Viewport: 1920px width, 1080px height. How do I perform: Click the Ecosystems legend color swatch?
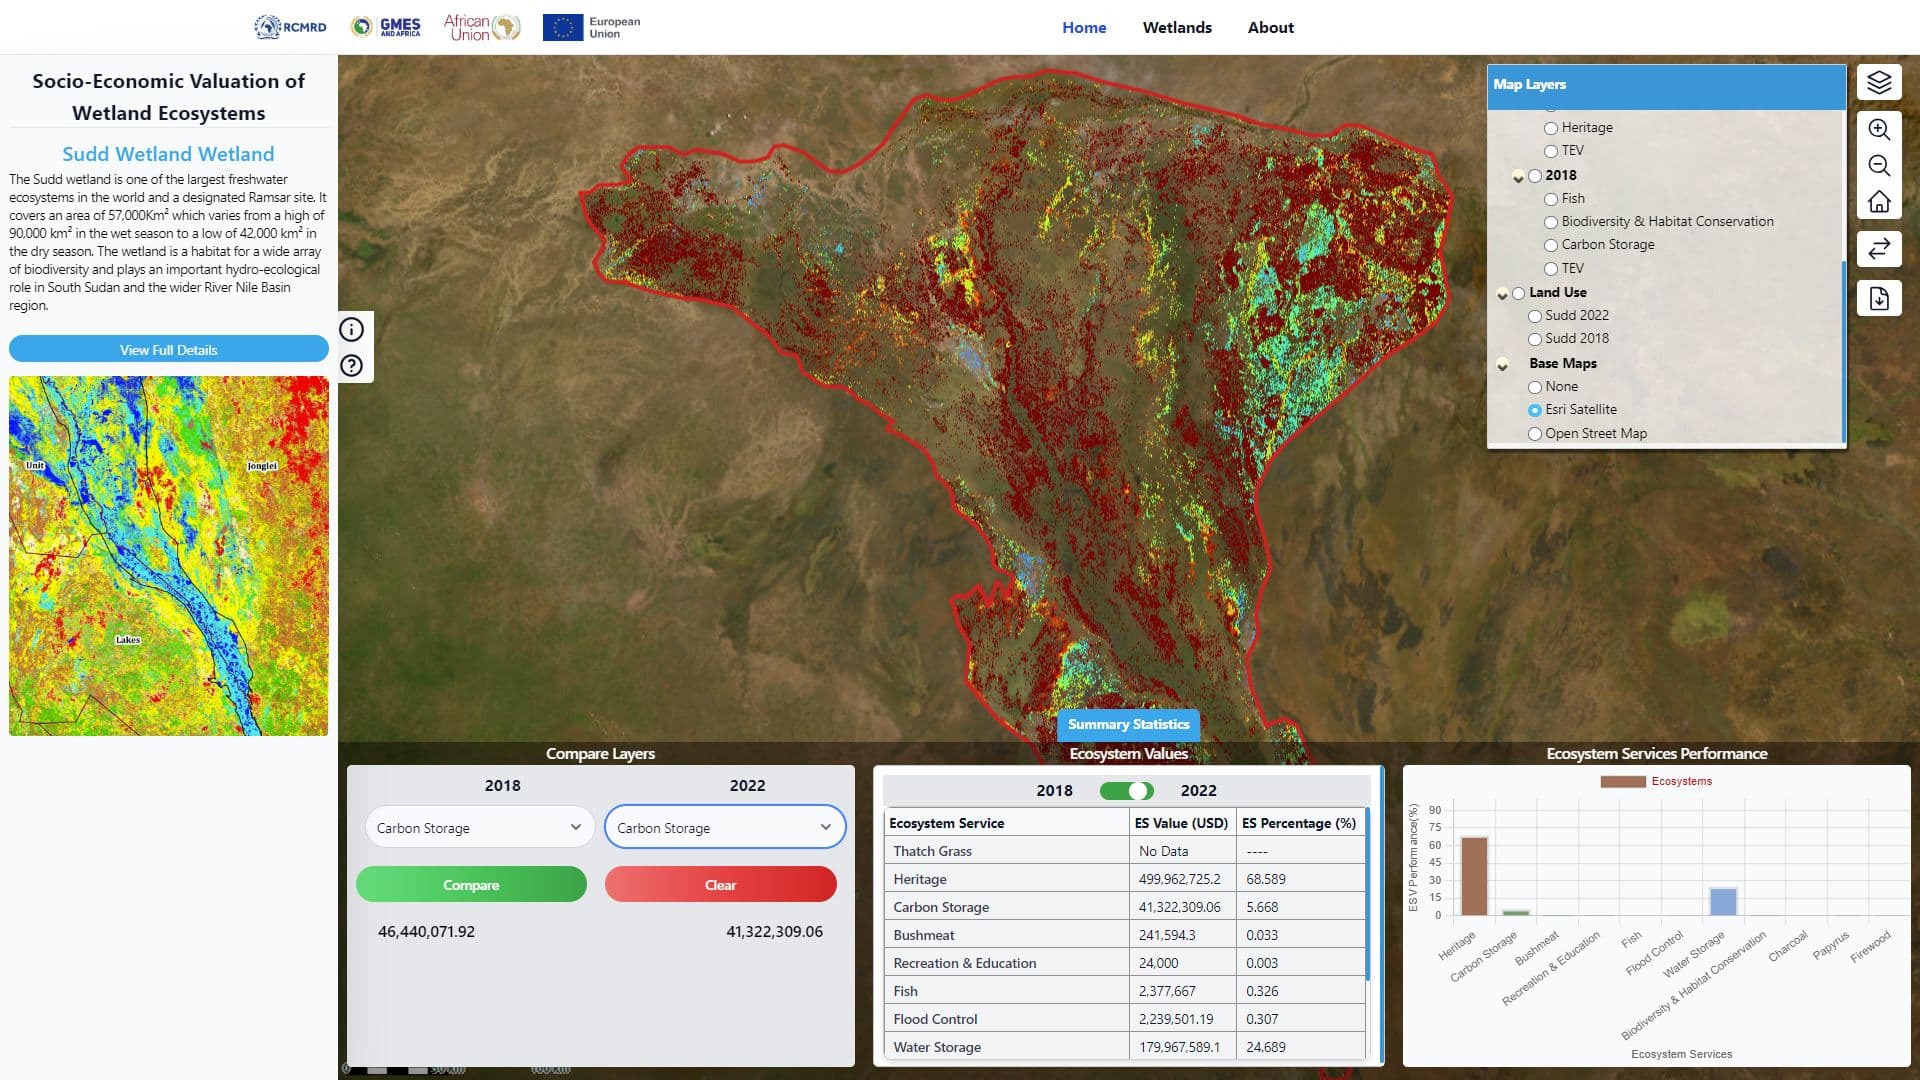(1622, 782)
